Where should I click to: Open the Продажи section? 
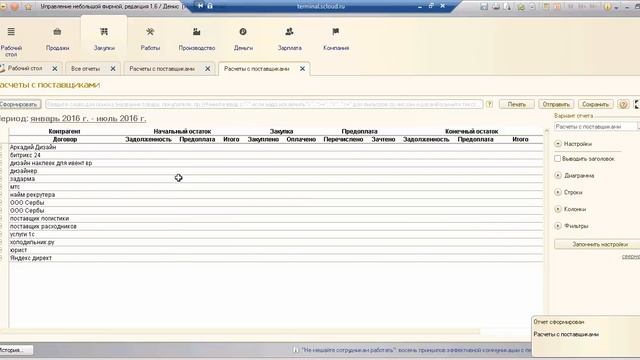coord(57,40)
